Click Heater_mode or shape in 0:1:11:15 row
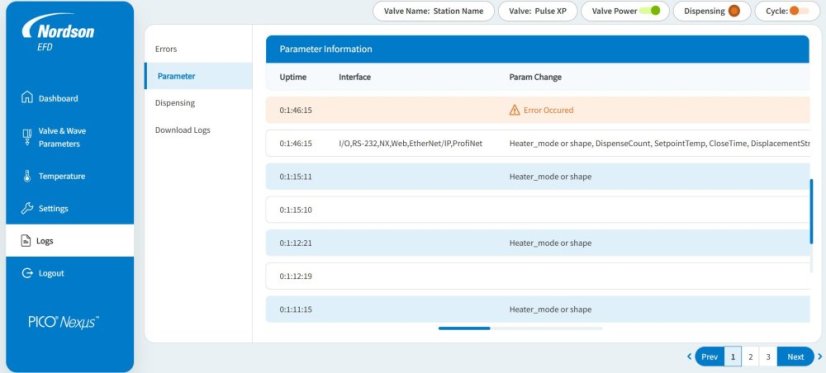This screenshot has width=826, height=373. tap(550, 309)
